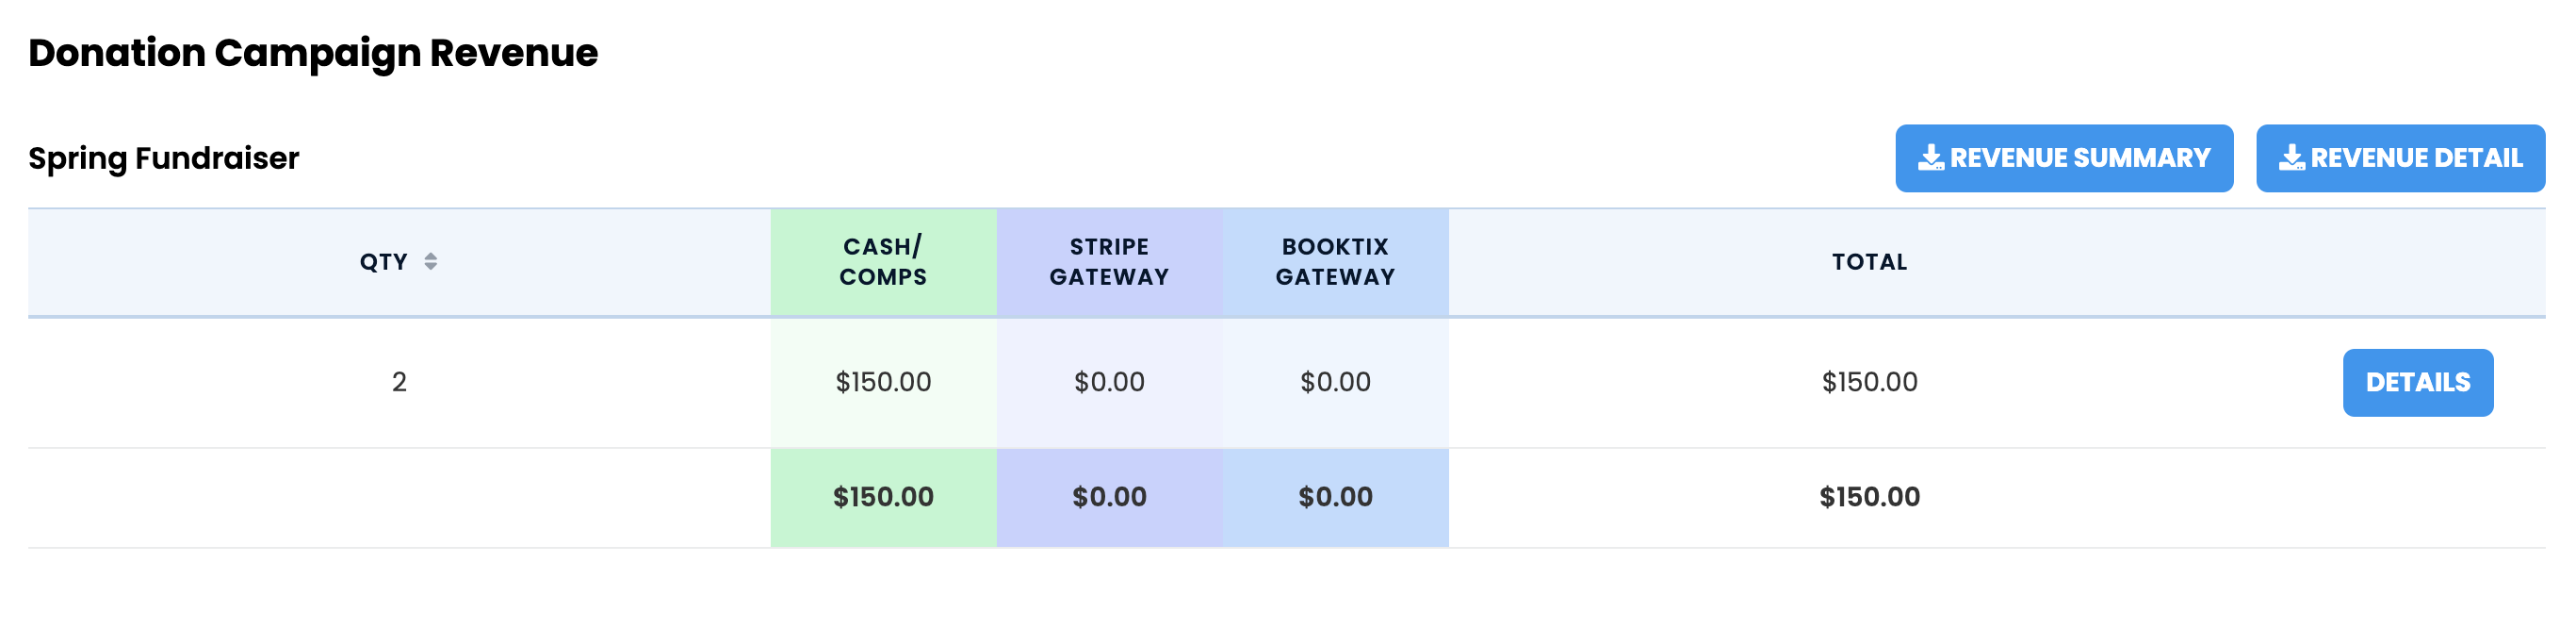Click the $150.00 Cash/Comps row cell

(x=883, y=382)
